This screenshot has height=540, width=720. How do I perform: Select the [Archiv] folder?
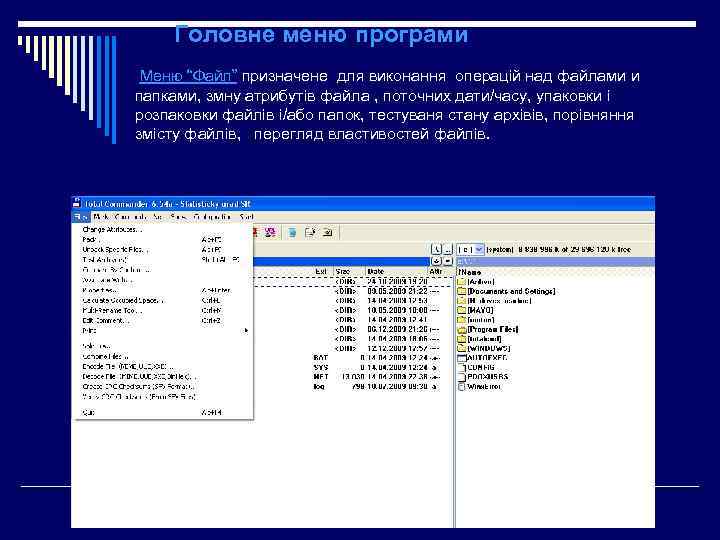[476, 281]
